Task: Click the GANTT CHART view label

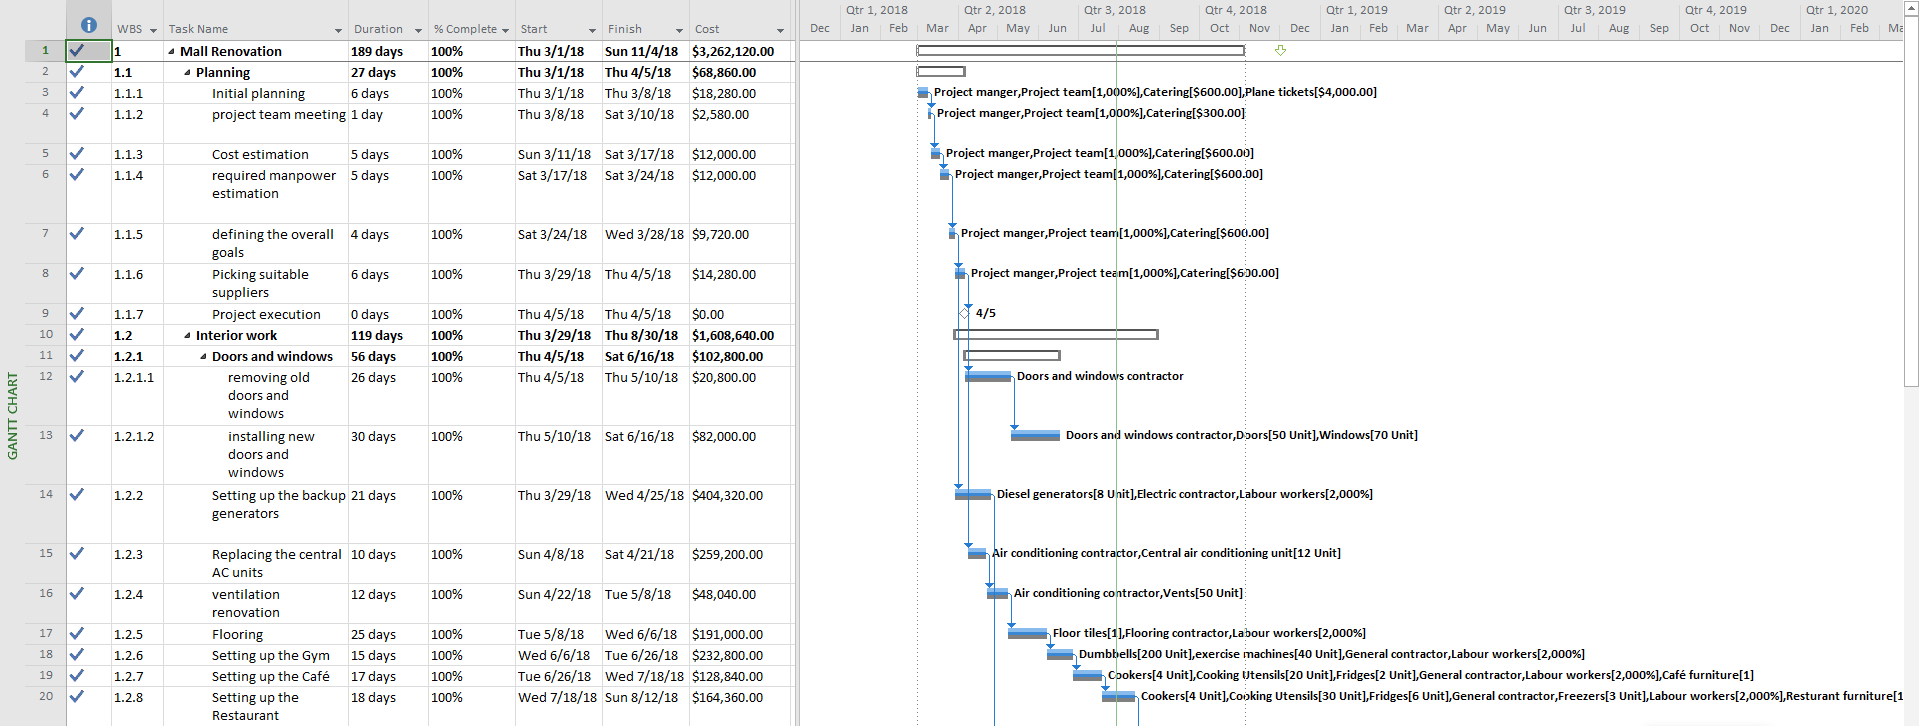Action: pos(13,415)
